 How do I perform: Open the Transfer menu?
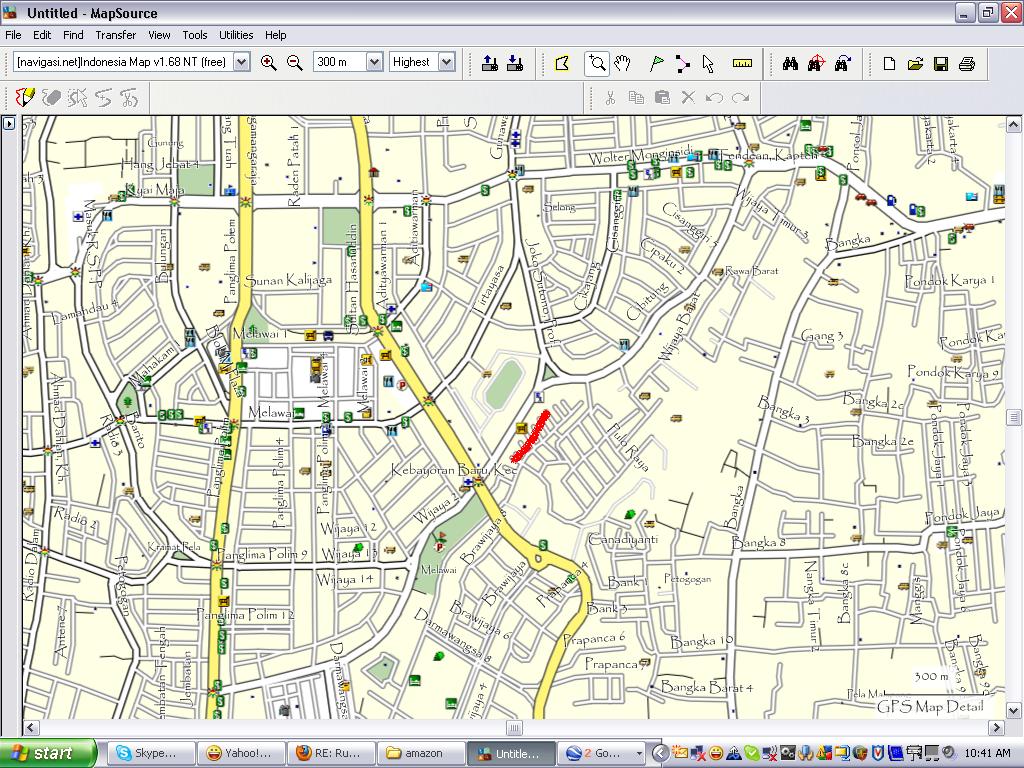(x=116, y=35)
